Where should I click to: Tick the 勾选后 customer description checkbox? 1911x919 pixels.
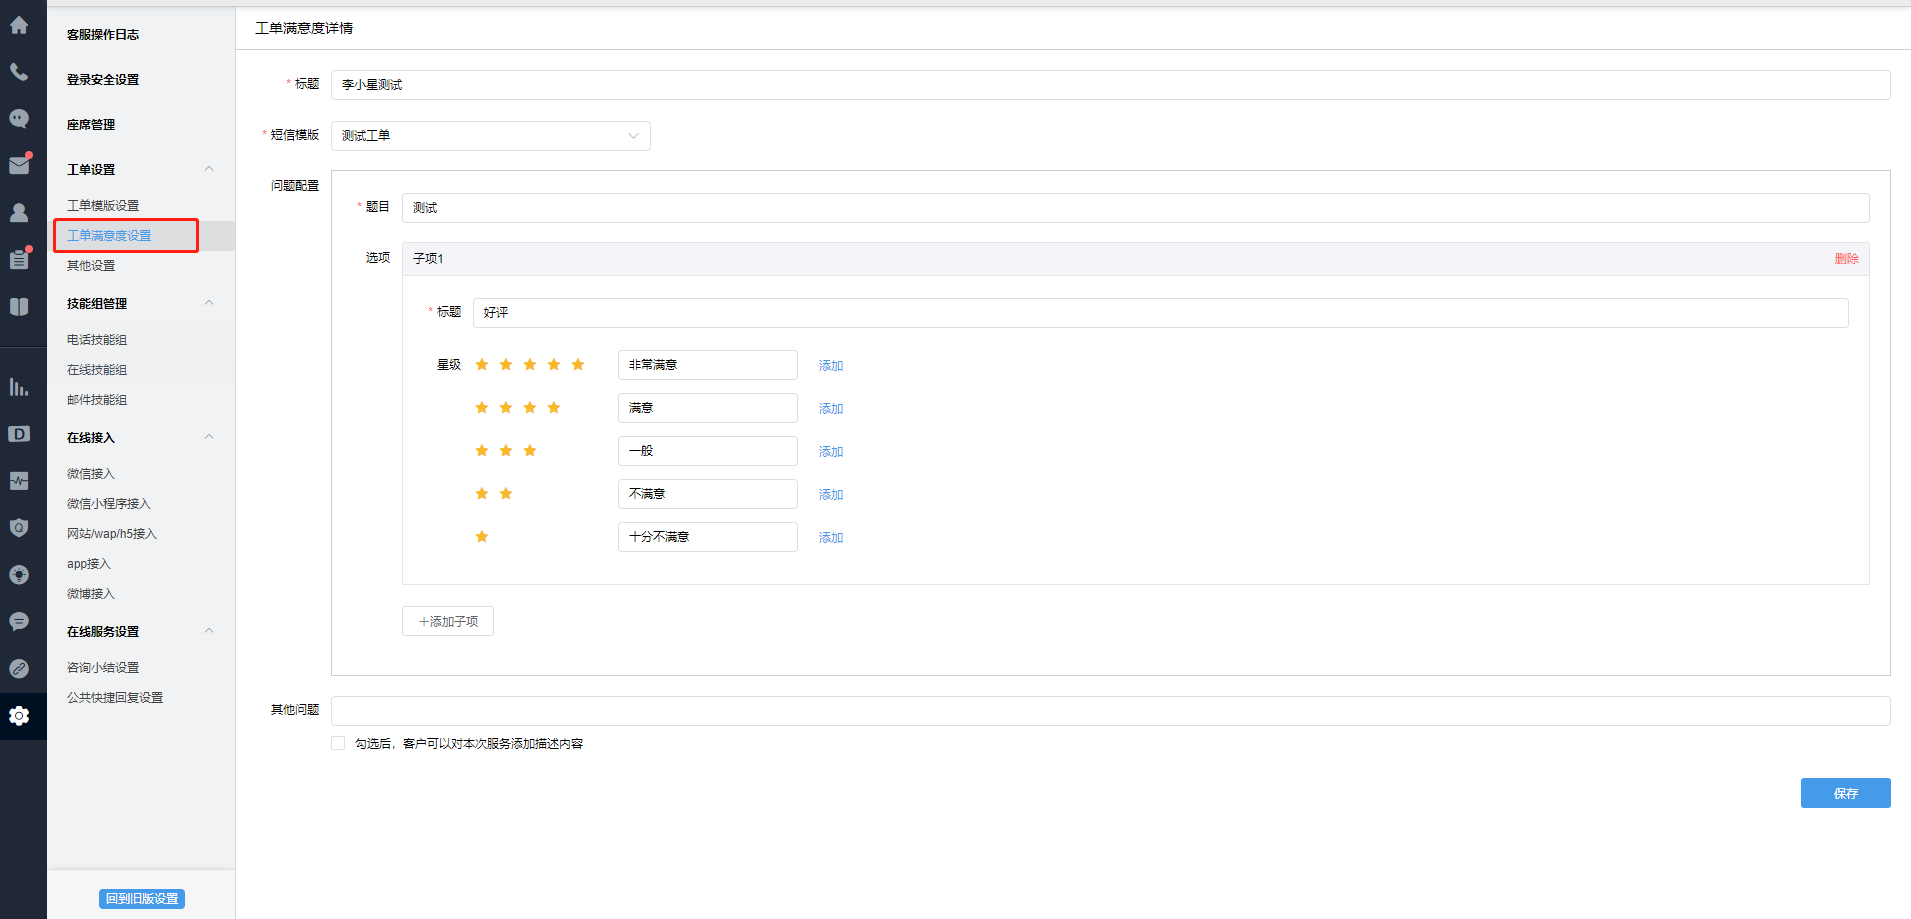coord(338,743)
